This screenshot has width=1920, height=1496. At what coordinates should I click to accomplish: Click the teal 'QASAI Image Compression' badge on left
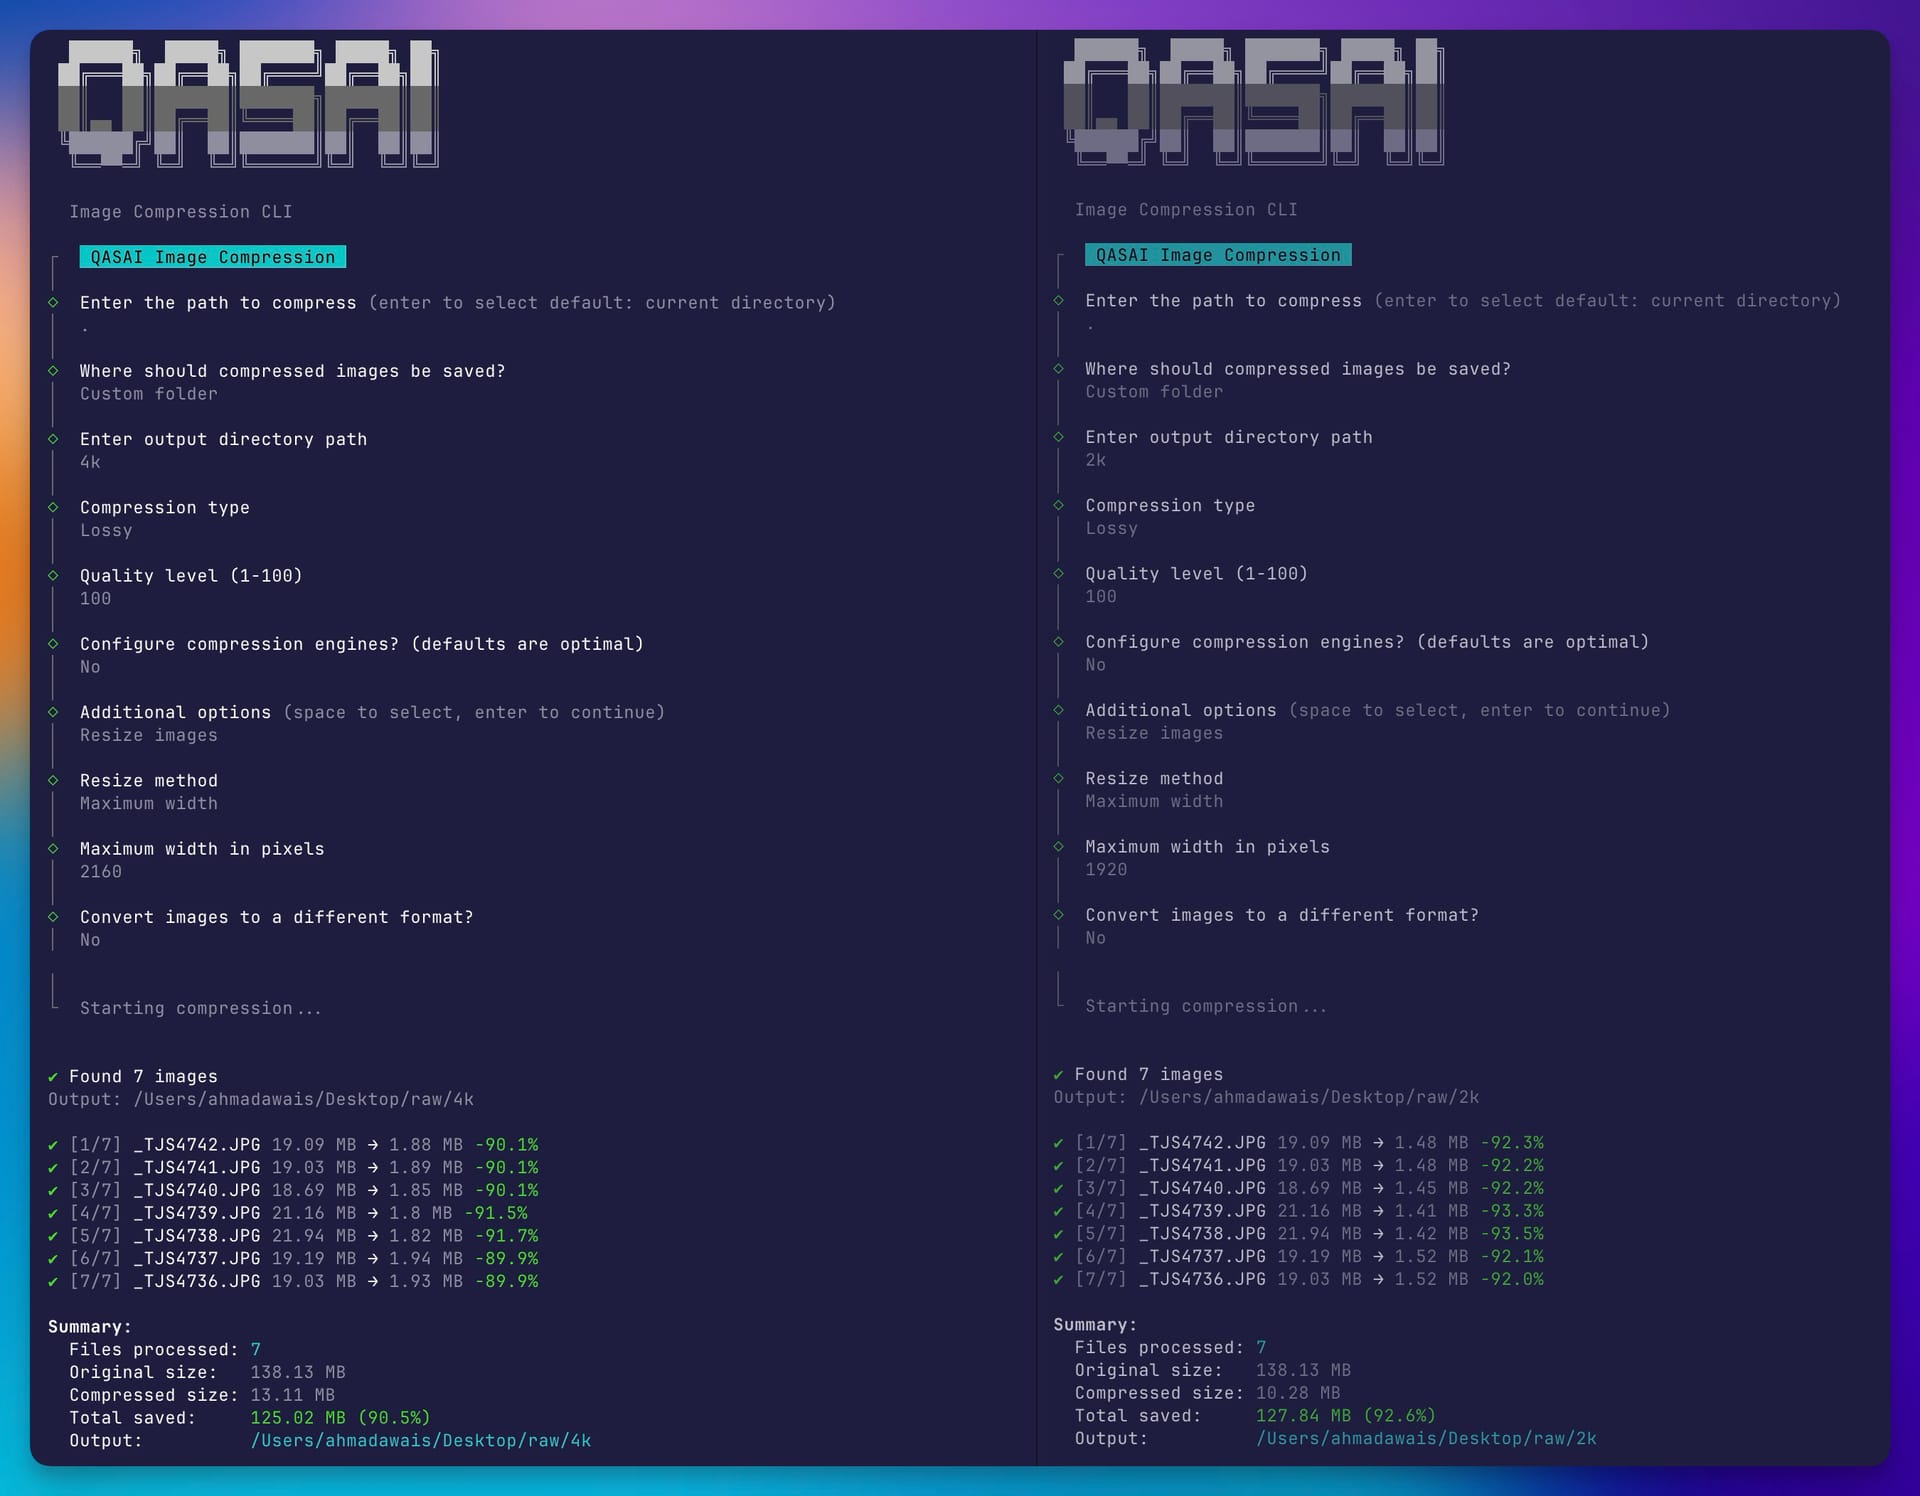click(212, 258)
